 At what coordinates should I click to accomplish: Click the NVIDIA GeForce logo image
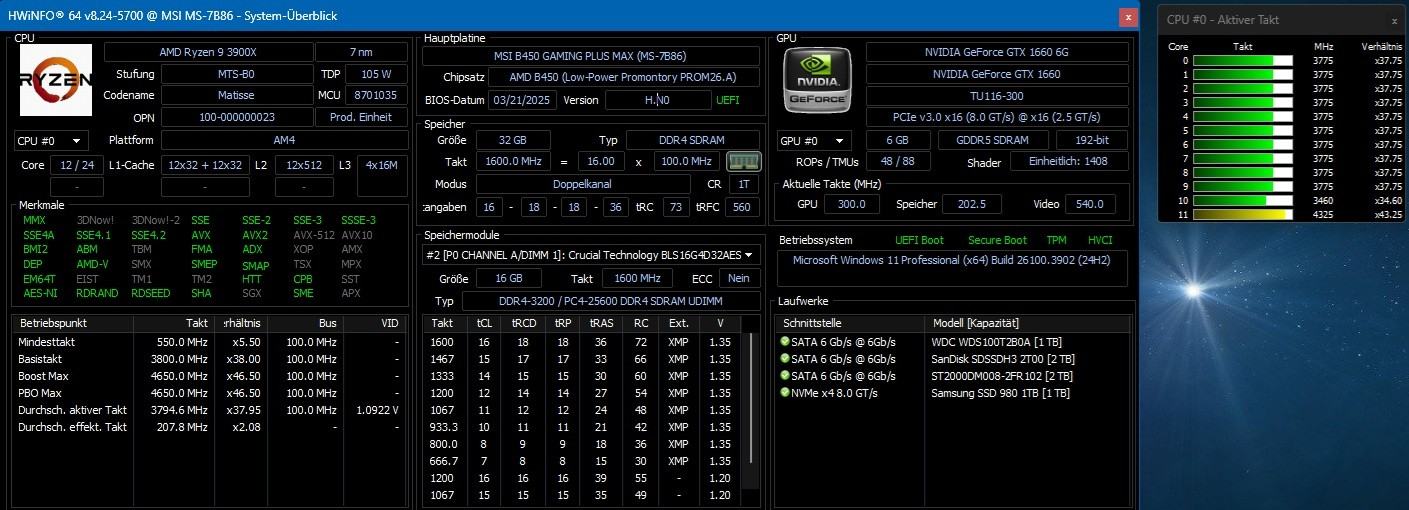tap(820, 80)
